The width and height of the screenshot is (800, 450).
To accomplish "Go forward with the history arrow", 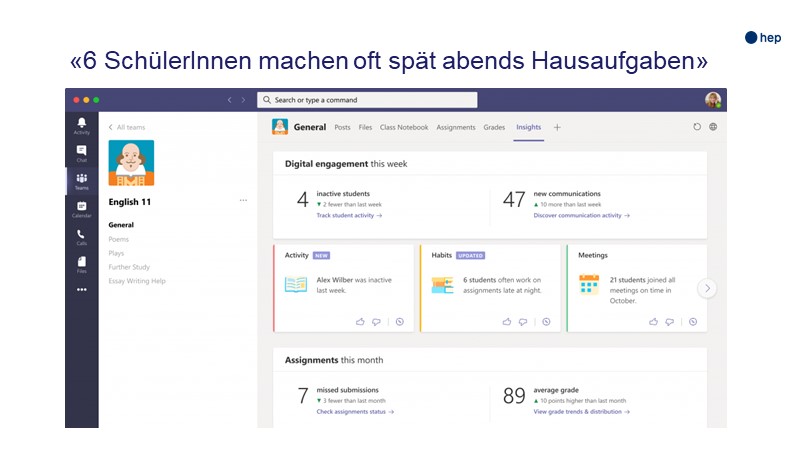I will pos(243,100).
